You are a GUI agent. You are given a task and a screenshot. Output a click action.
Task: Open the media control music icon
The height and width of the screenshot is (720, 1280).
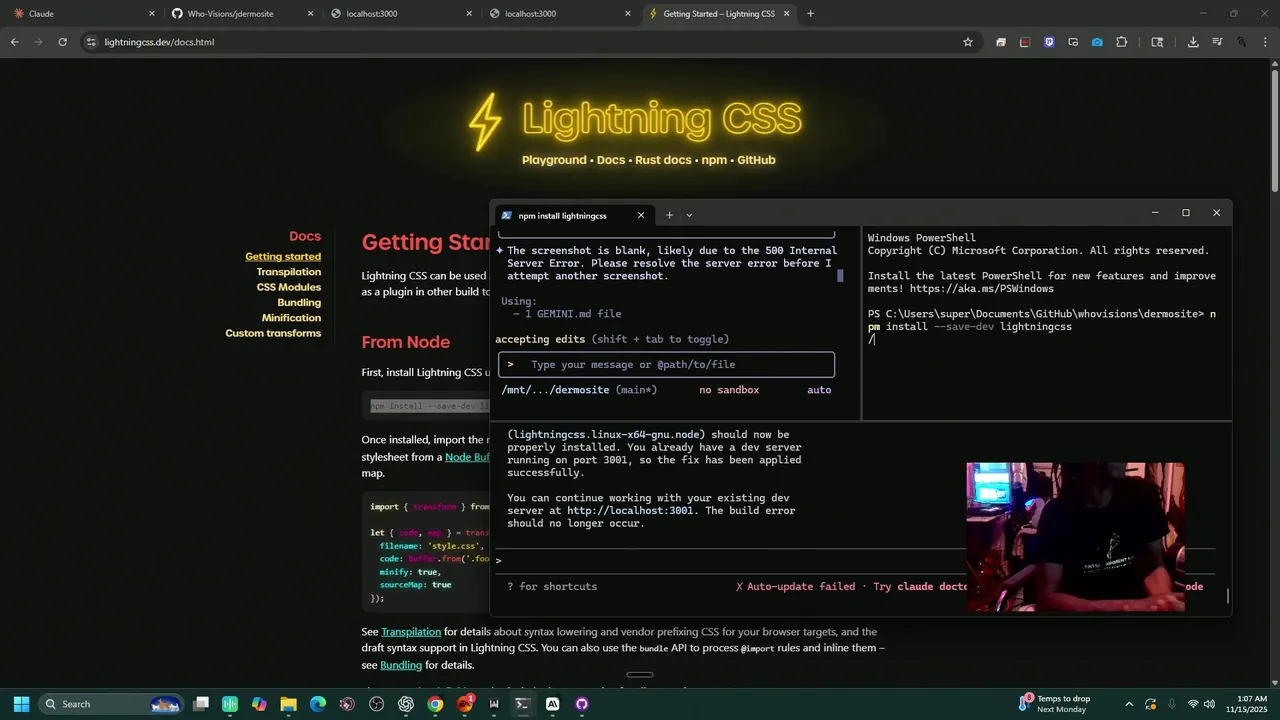[x=1217, y=42]
